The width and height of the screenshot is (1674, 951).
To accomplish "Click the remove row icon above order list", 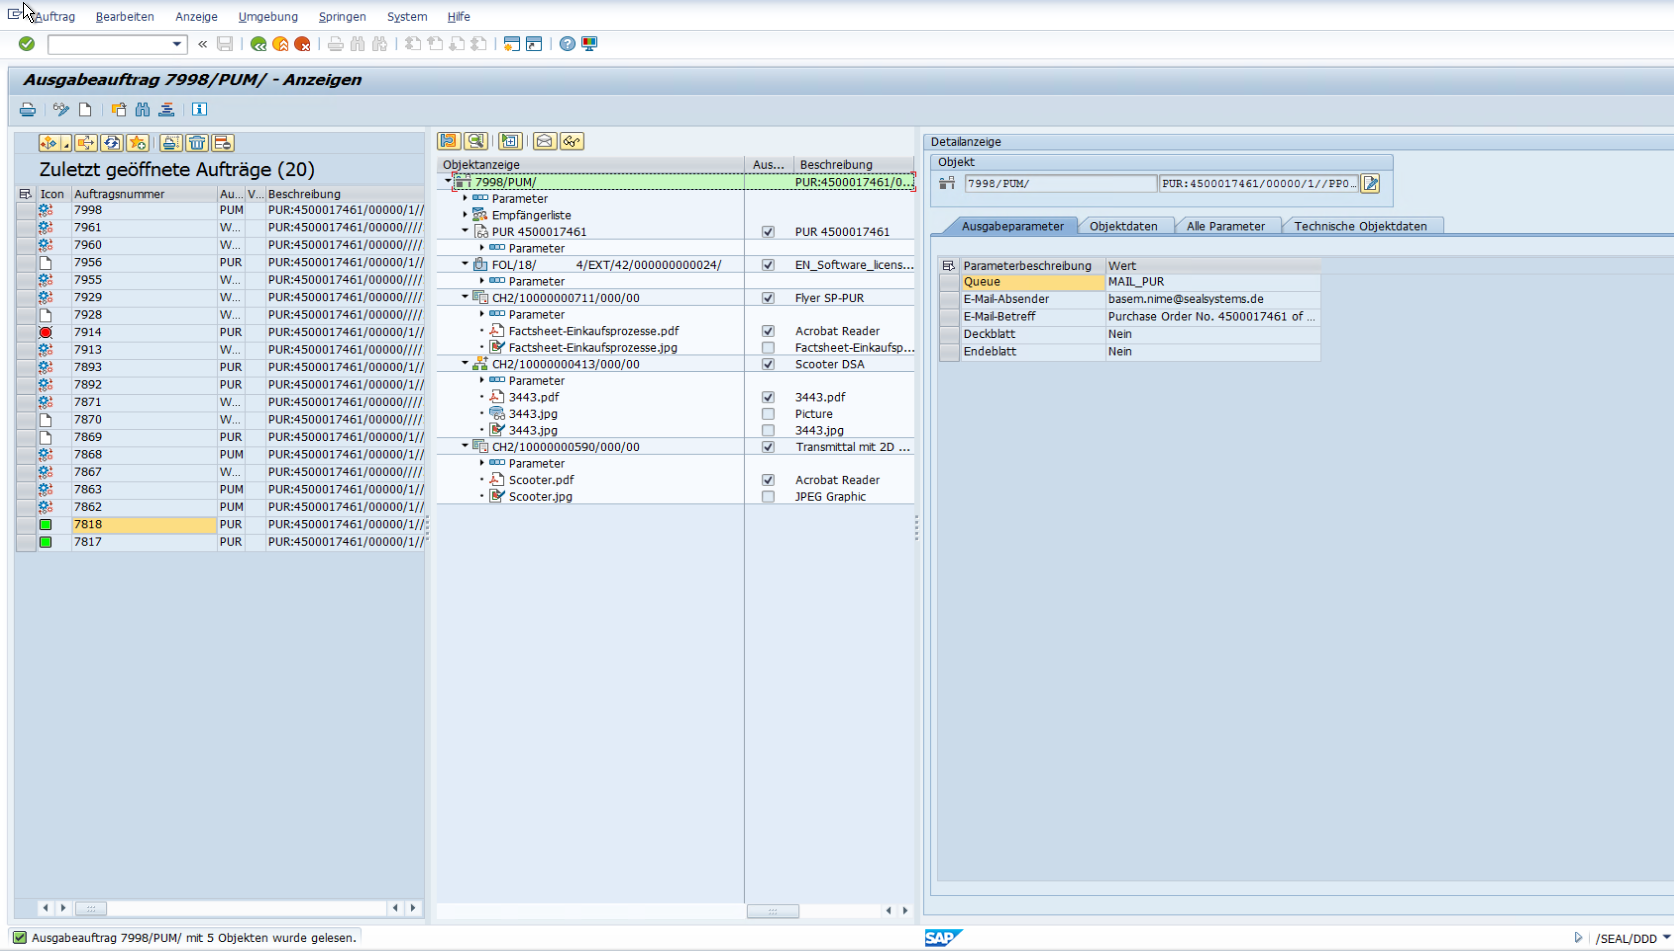I will pyautogui.click(x=223, y=143).
